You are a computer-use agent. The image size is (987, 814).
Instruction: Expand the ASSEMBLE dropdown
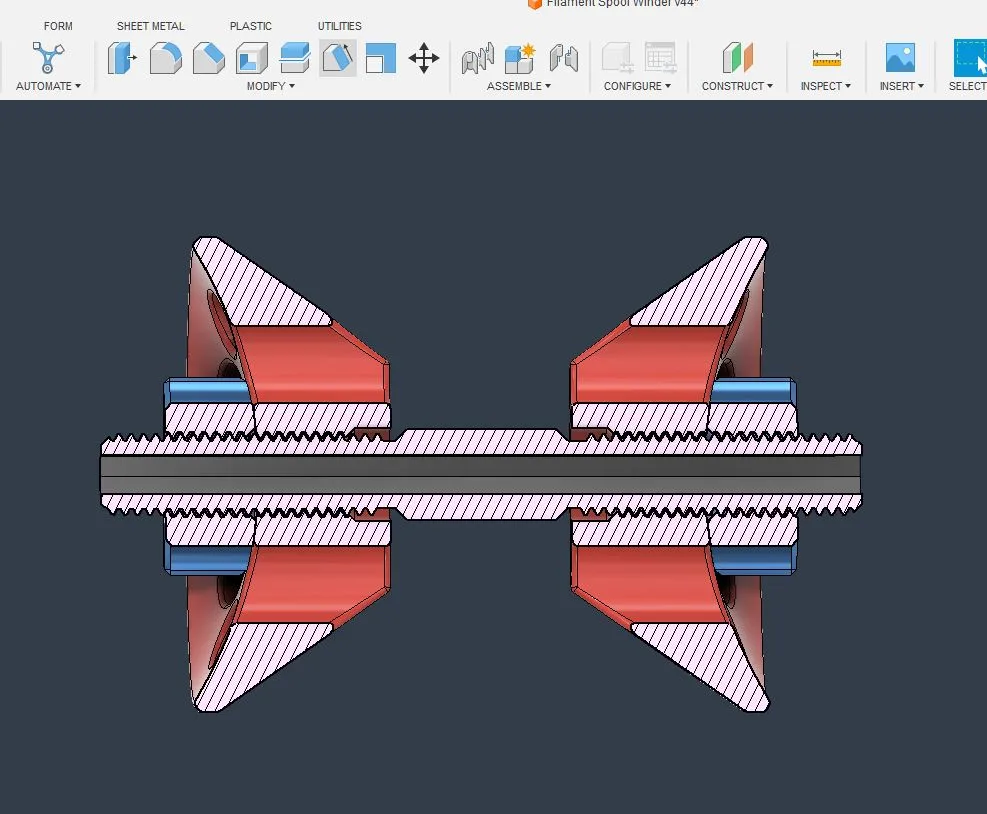click(x=519, y=86)
